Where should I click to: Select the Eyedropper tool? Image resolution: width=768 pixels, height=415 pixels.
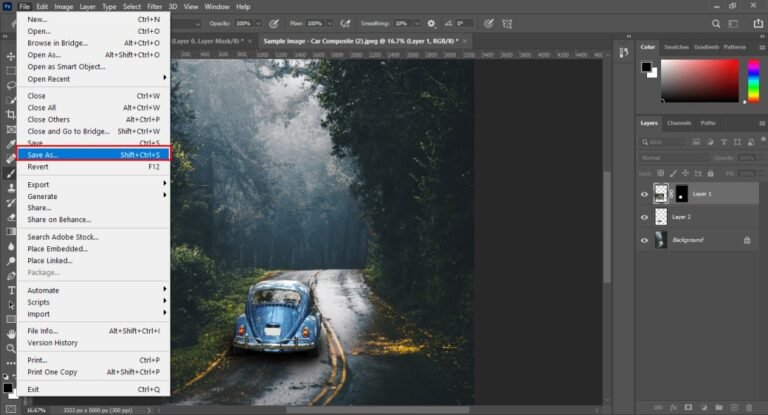(x=11, y=144)
